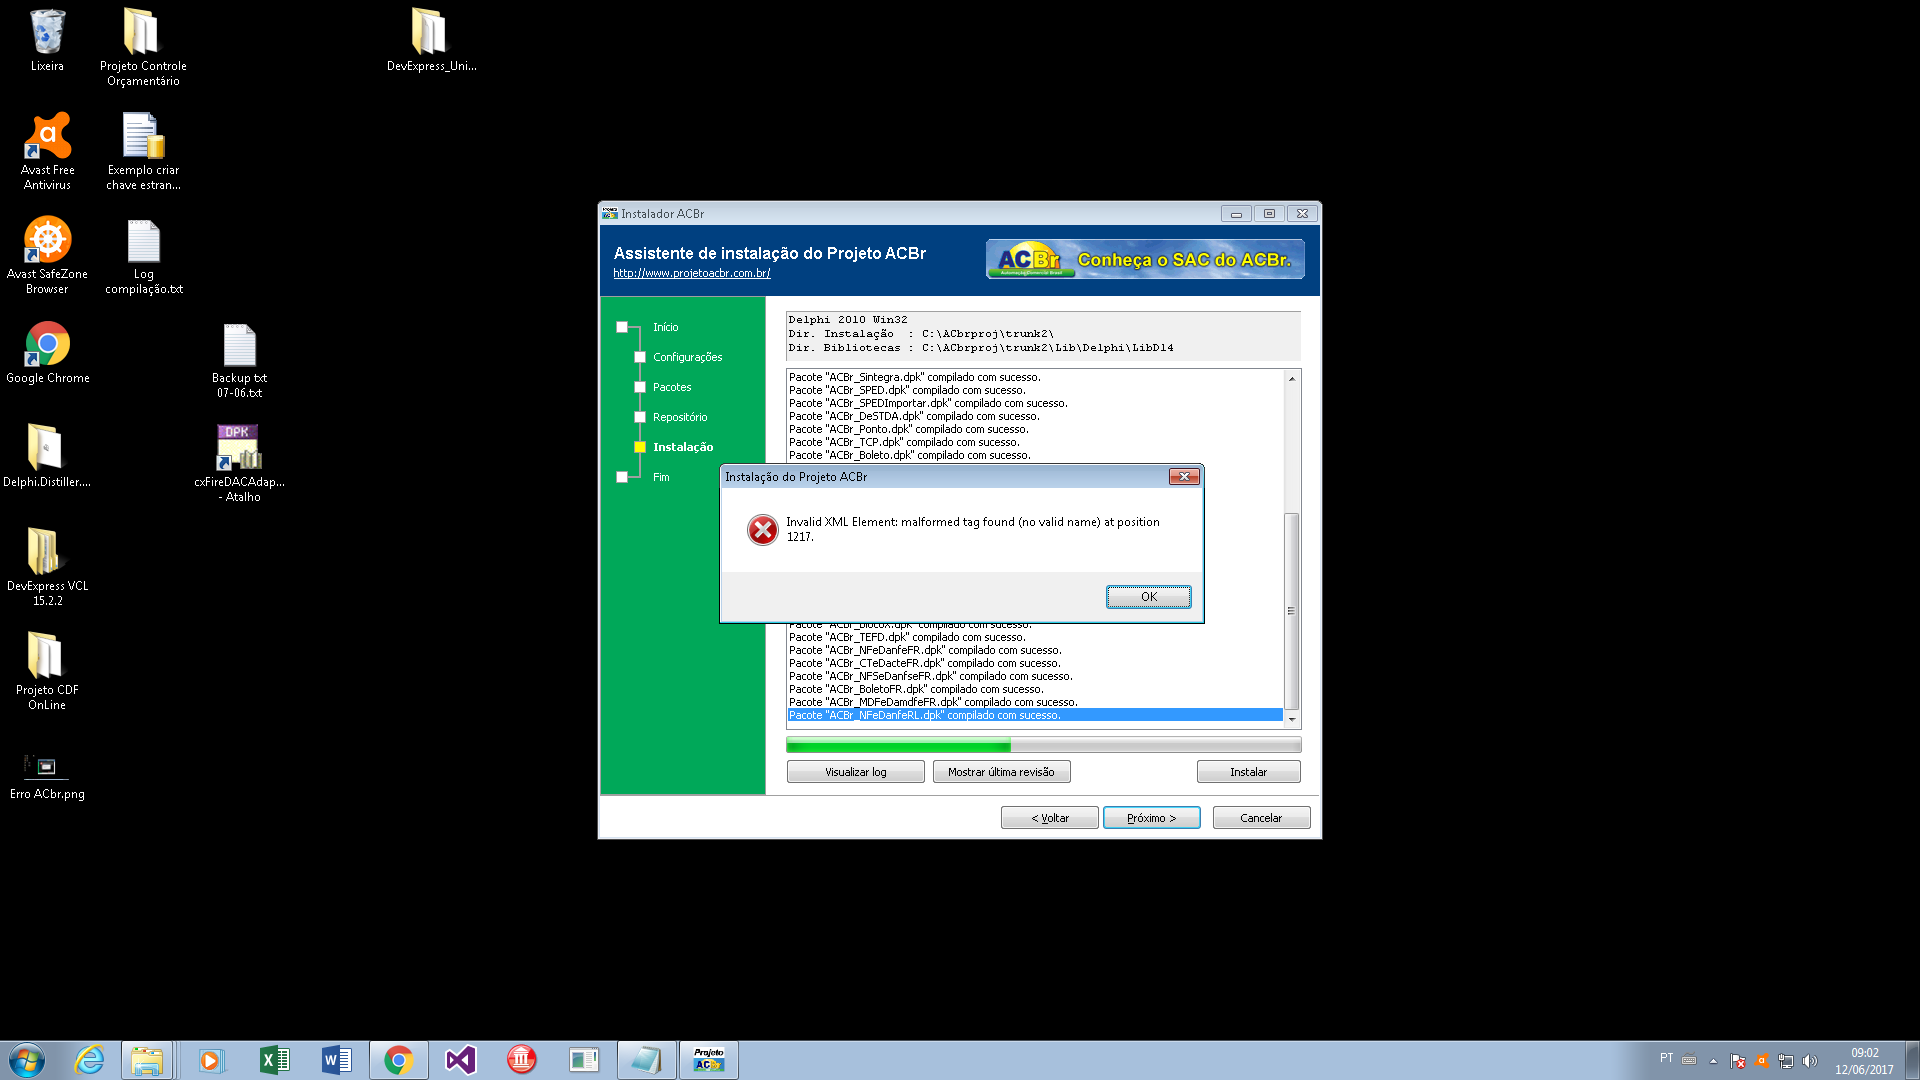Open Log compilação.txt file
Image resolution: width=1920 pixels, height=1080 pixels.
click(143, 255)
